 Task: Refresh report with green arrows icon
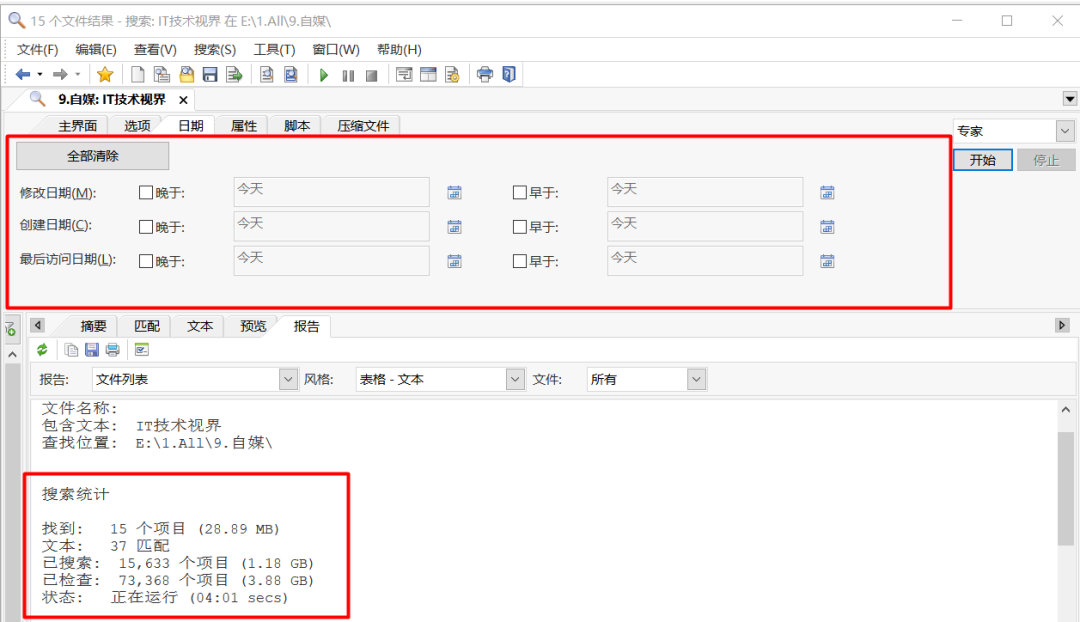click(43, 350)
